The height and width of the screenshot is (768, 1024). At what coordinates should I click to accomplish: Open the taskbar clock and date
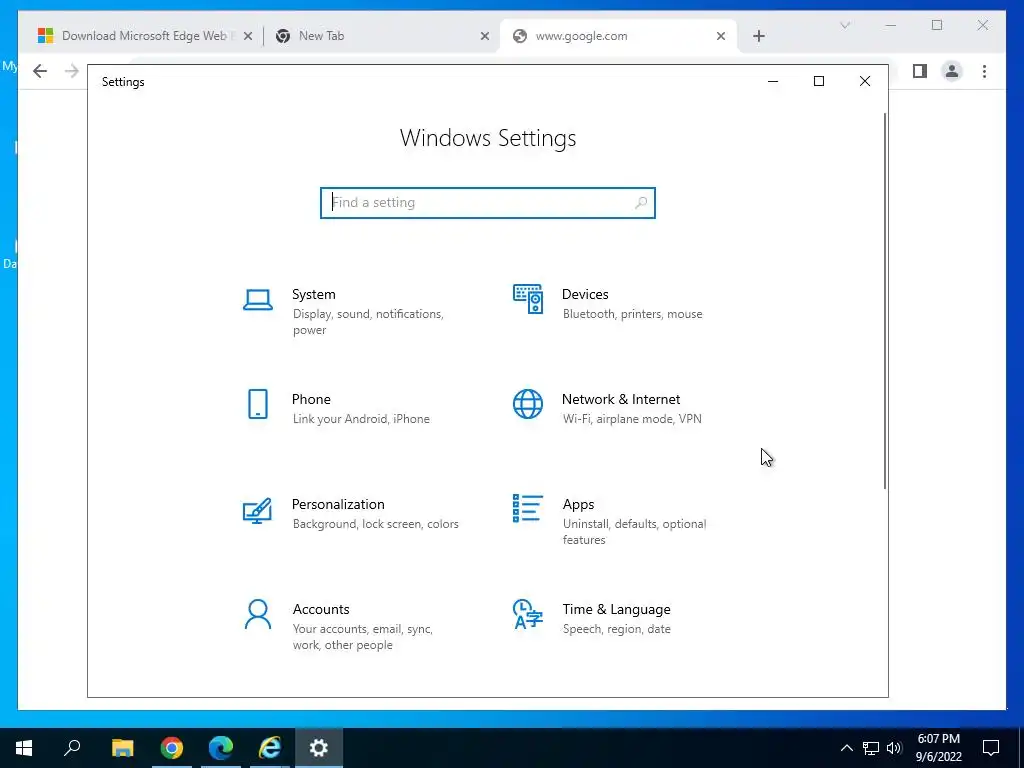click(x=939, y=748)
